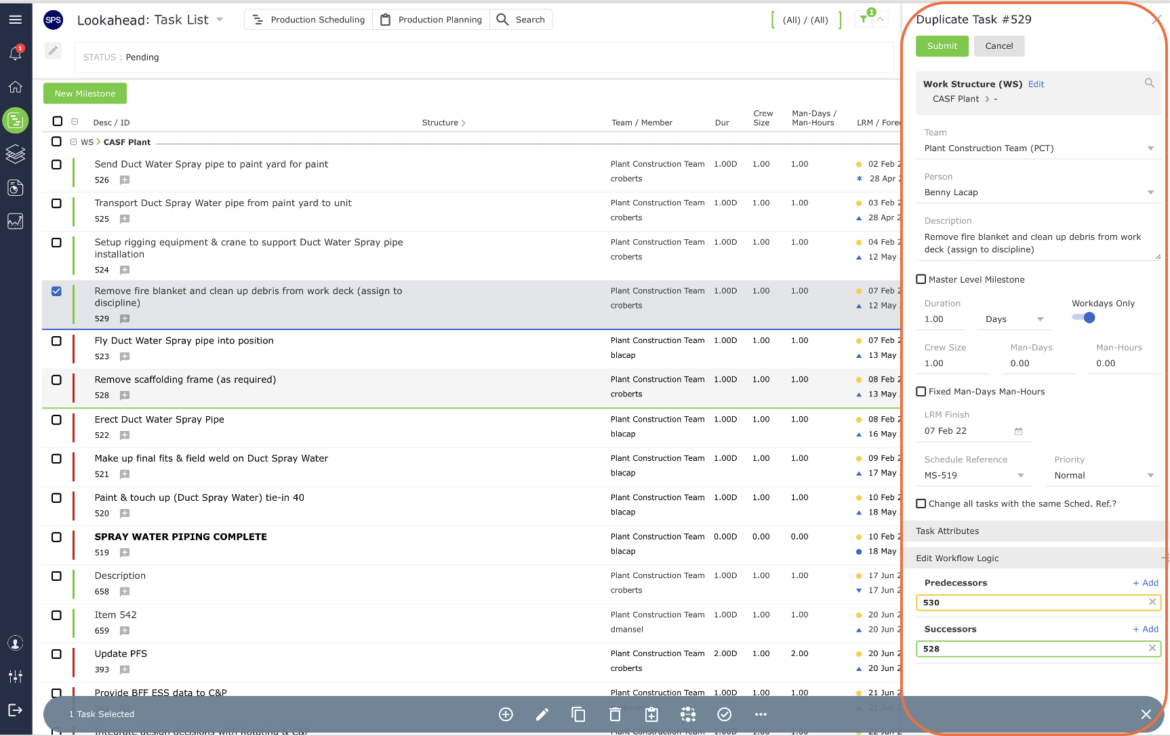Open the more options ellipsis in toolbar
The width and height of the screenshot is (1170, 736).
760,714
